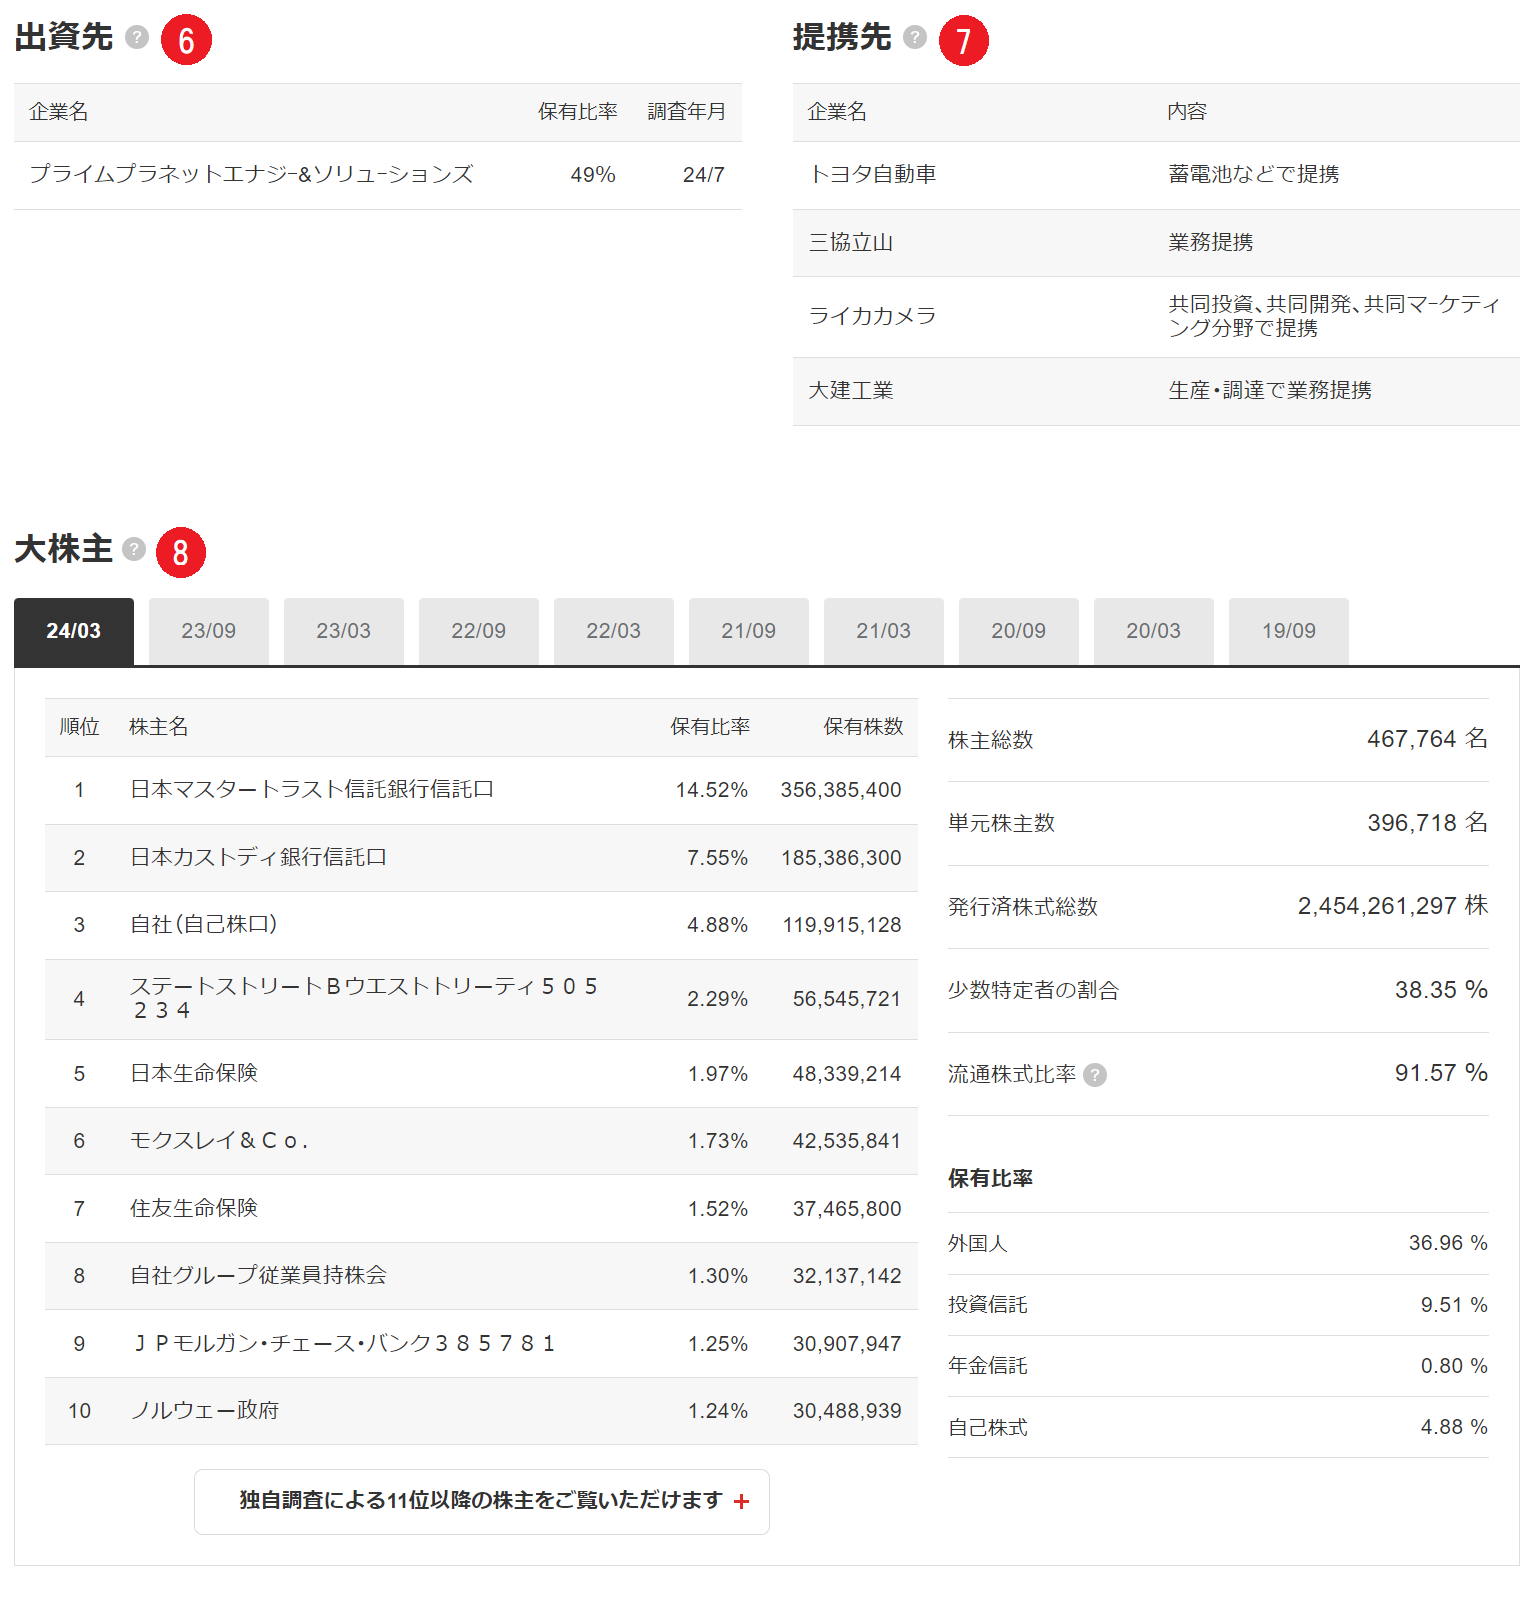This screenshot has height=1597, width=1529.
Task: Click the red plus icon on the expand button
Action: point(741,1501)
